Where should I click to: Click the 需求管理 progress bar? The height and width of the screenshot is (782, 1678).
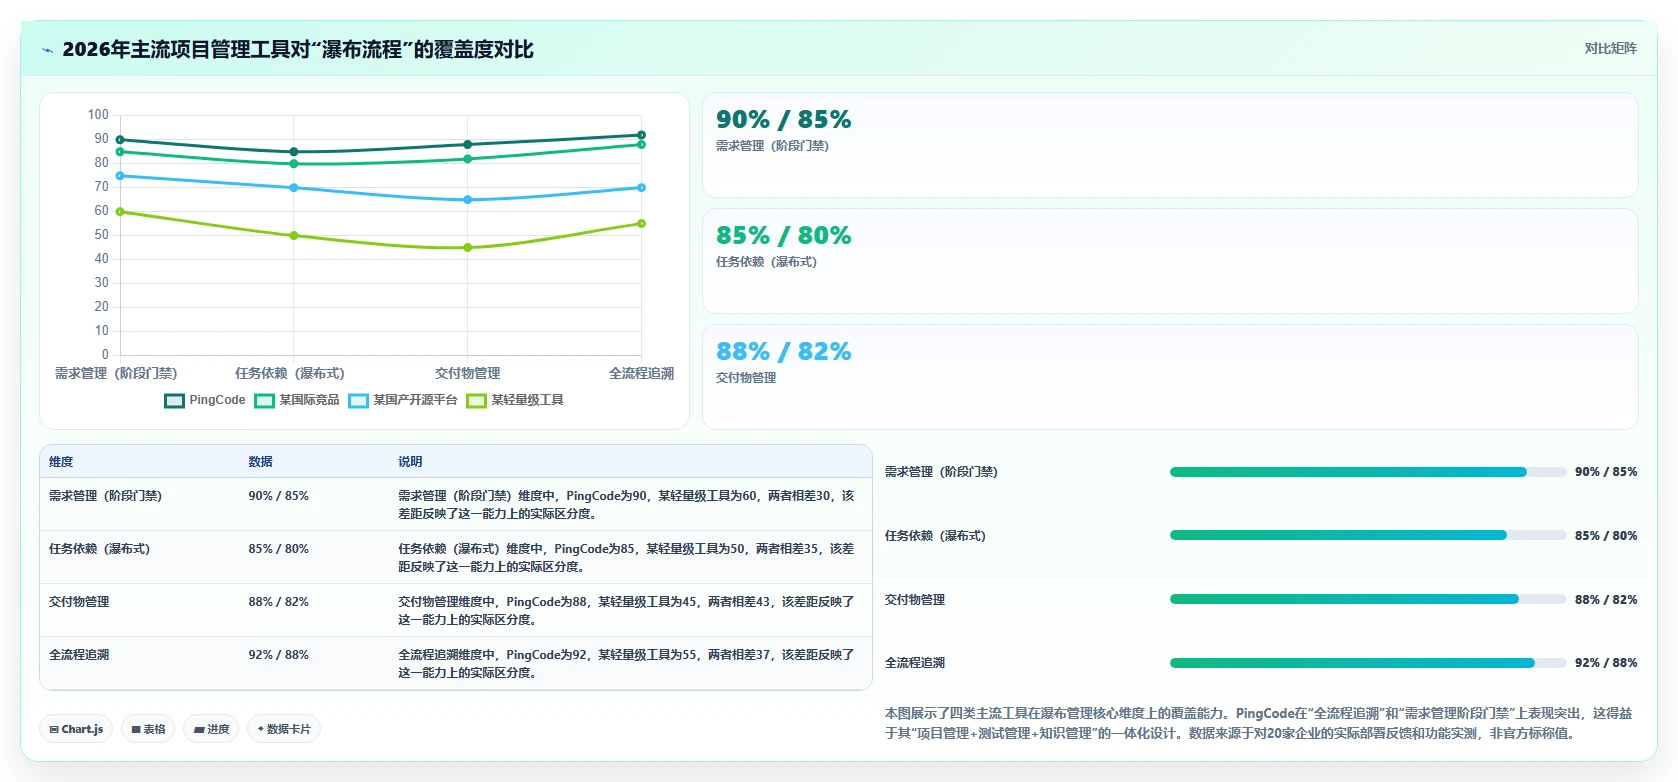[x=1368, y=472]
